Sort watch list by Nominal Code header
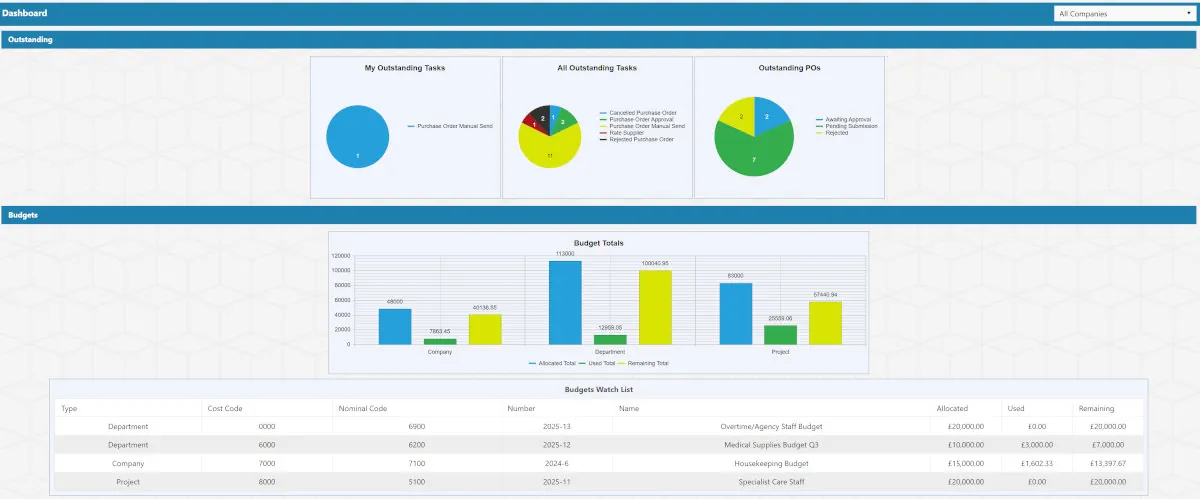1200x499 pixels. [363, 408]
